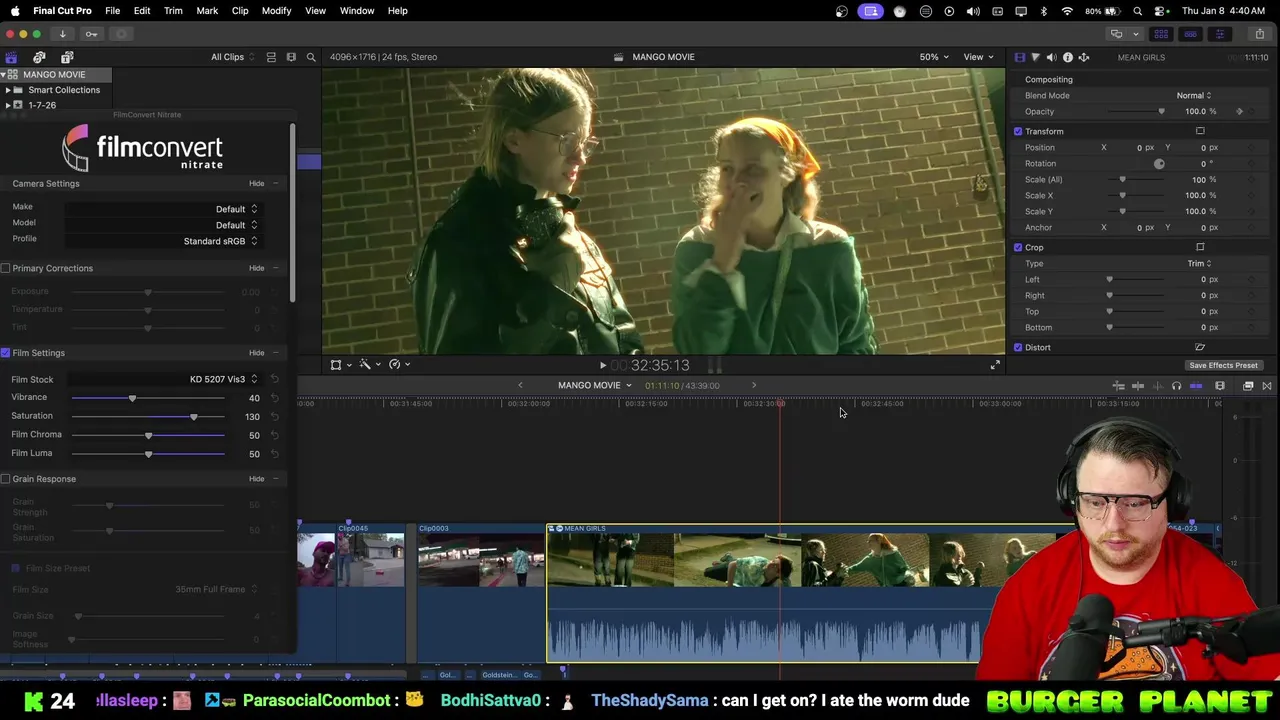This screenshot has width=1280, height=720.
Task: Click the timeline playhead marker
Action: pos(781,403)
